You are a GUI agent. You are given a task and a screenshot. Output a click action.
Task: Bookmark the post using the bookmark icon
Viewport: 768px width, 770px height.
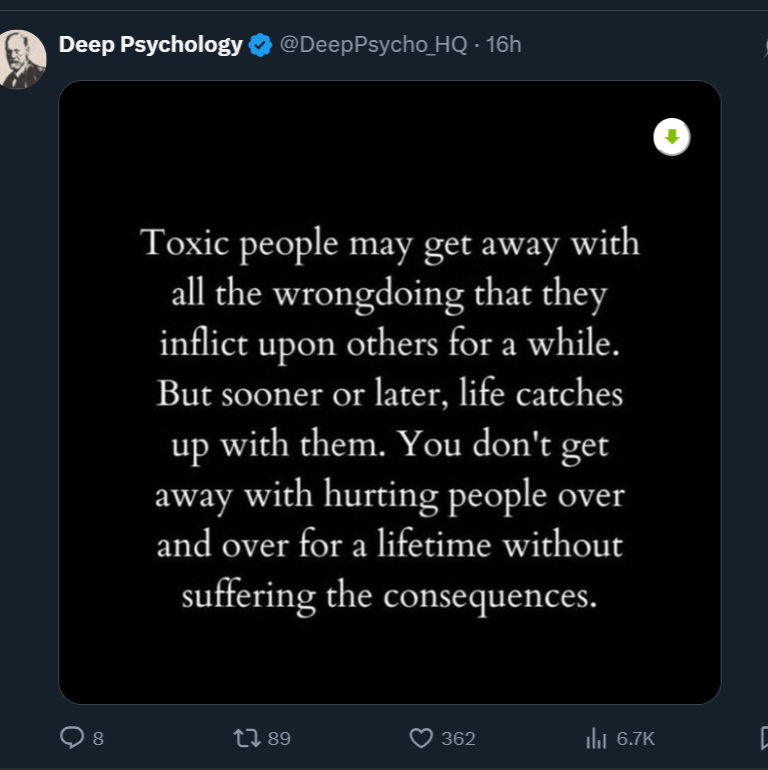coord(763,738)
